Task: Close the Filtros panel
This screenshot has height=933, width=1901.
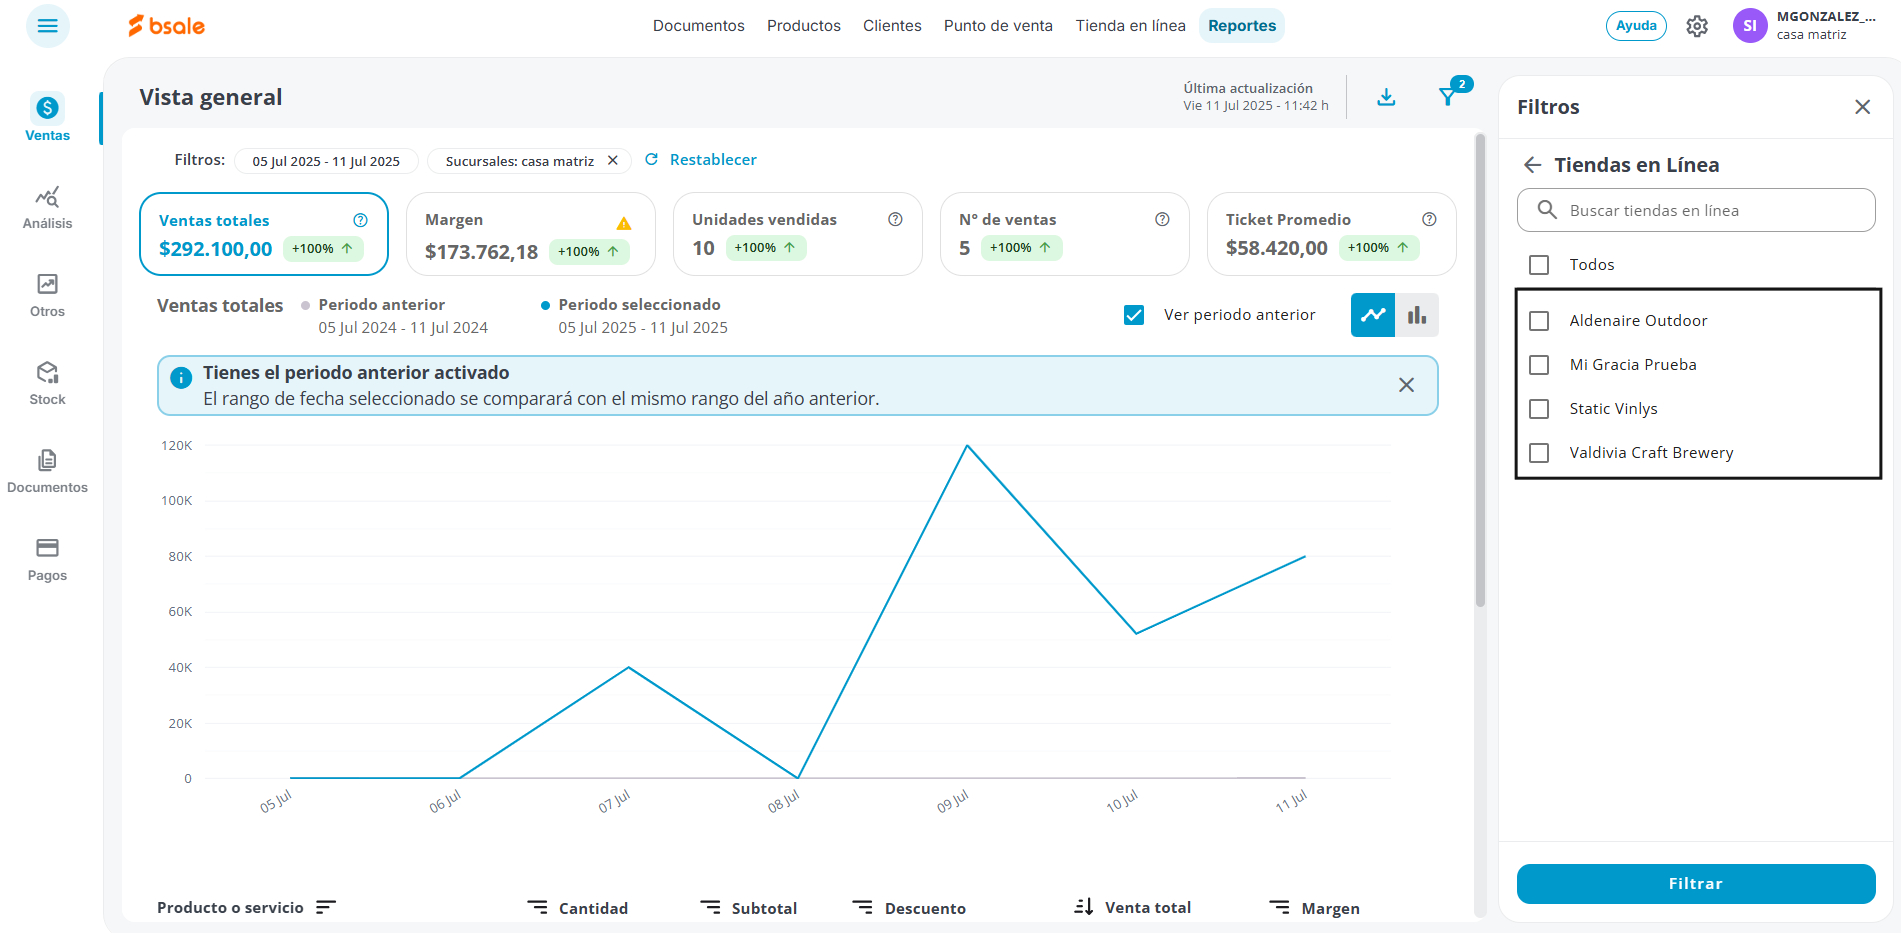Action: coord(1862,107)
